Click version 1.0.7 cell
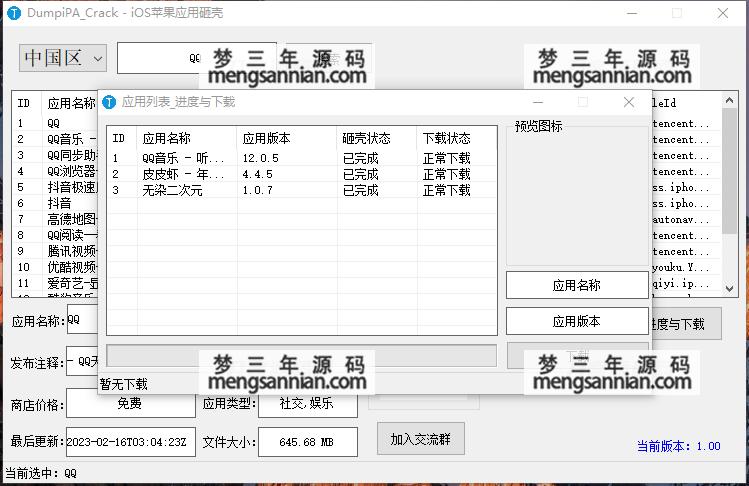Image resolution: width=749 pixels, height=486 pixels. pyautogui.click(x=257, y=191)
